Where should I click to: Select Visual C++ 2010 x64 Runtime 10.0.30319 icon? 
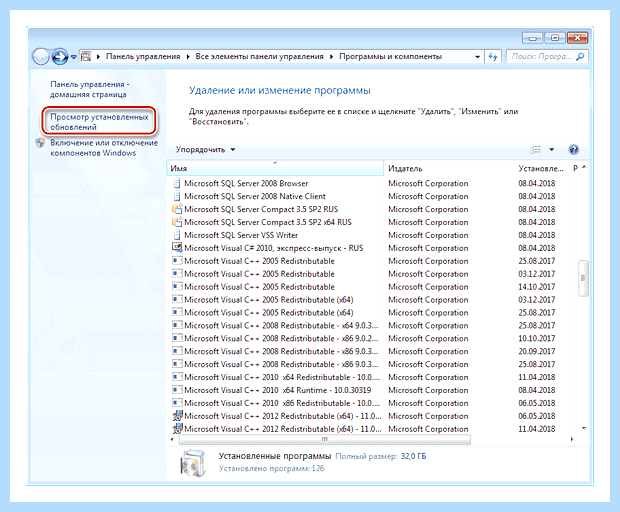(177, 390)
